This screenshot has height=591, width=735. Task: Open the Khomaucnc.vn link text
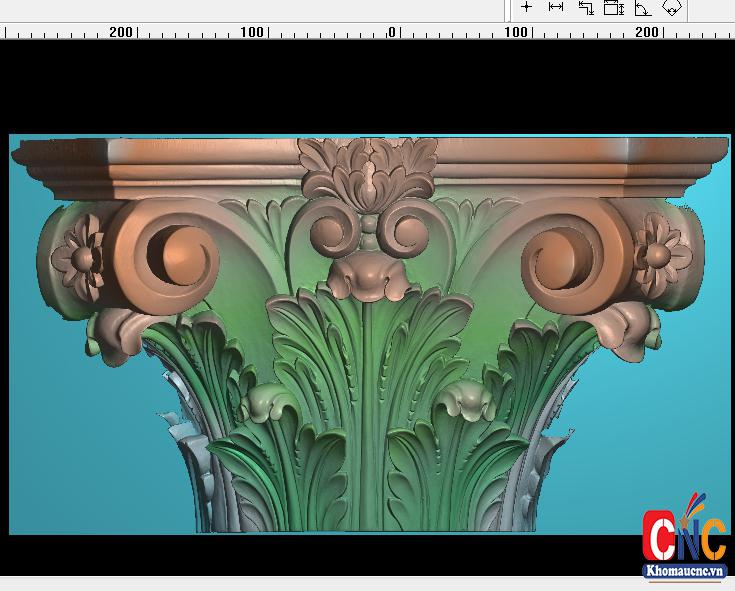coord(684,571)
